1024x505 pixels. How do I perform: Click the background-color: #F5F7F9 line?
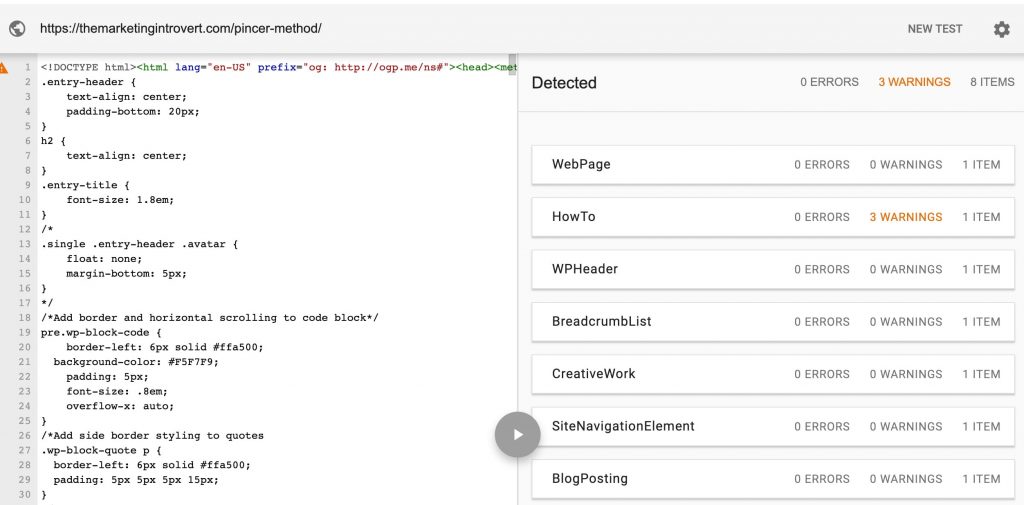136,361
